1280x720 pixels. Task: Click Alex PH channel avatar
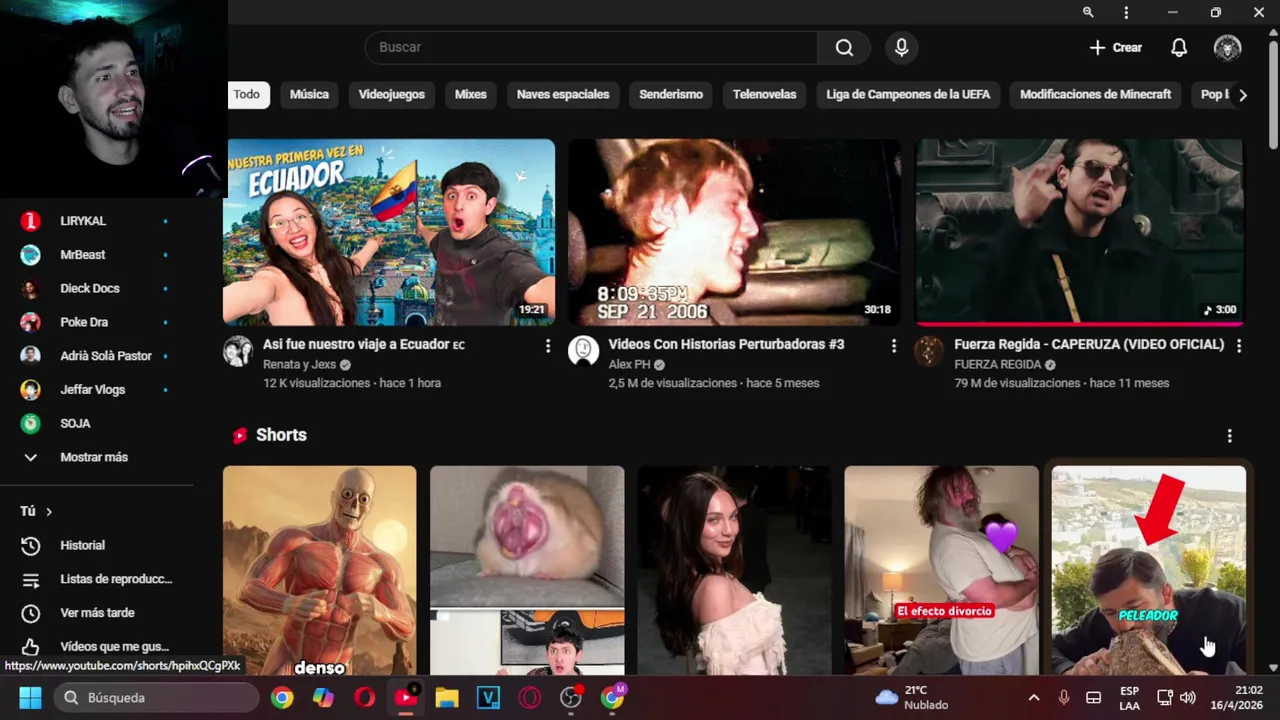click(x=584, y=351)
